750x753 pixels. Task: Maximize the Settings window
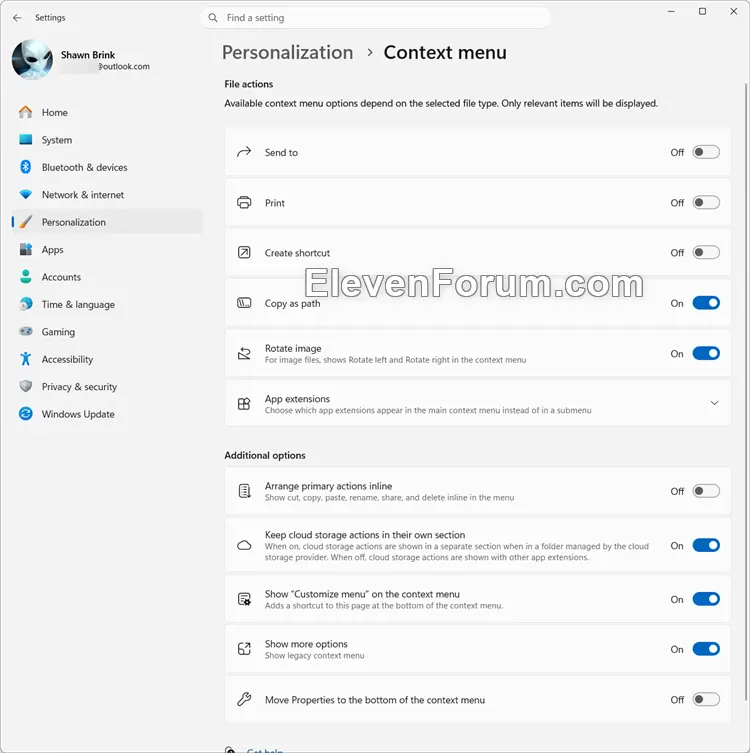(x=702, y=11)
